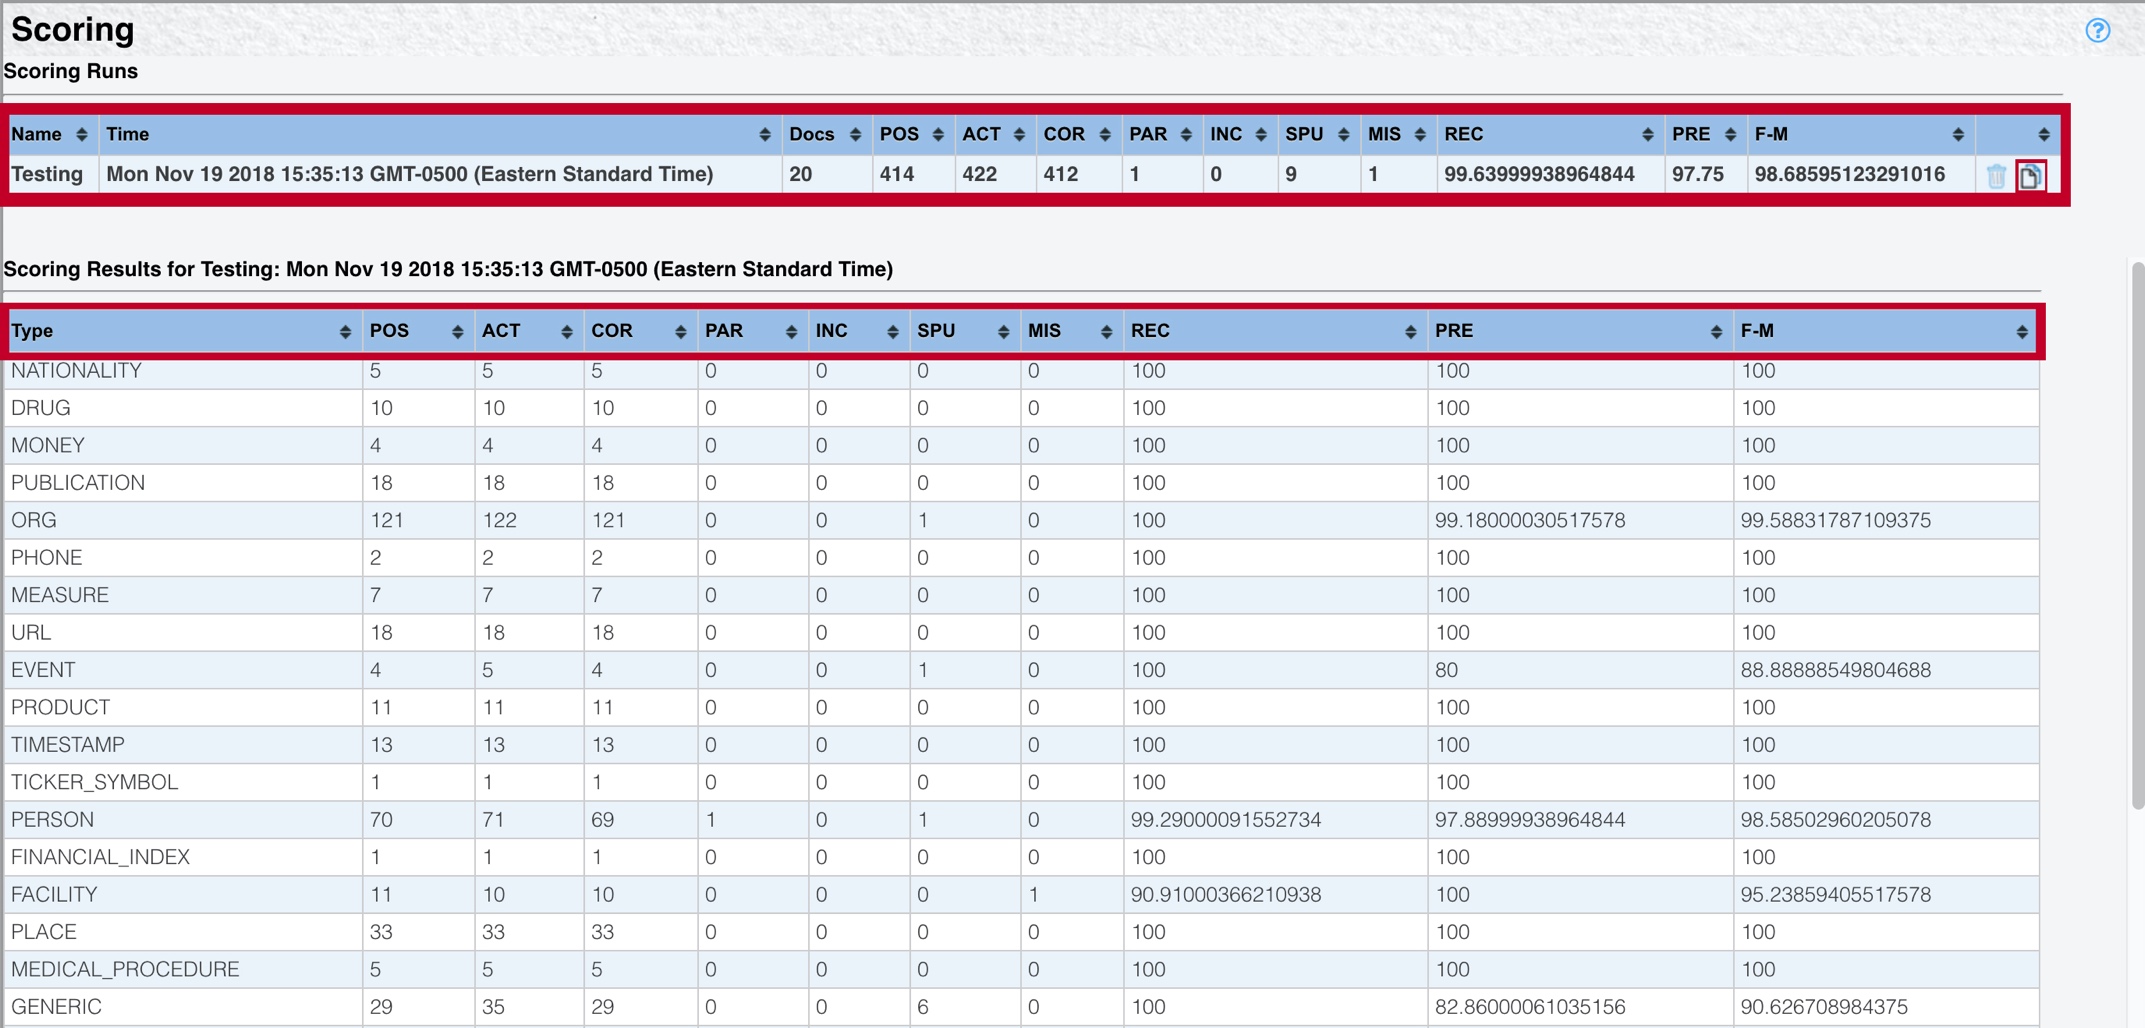This screenshot has height=1028, width=2145.
Task: Open the help question mark icon
Action: (x=2097, y=31)
